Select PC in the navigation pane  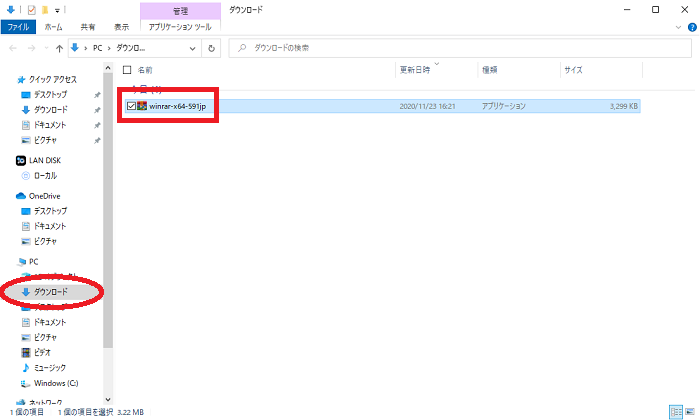pos(33,262)
